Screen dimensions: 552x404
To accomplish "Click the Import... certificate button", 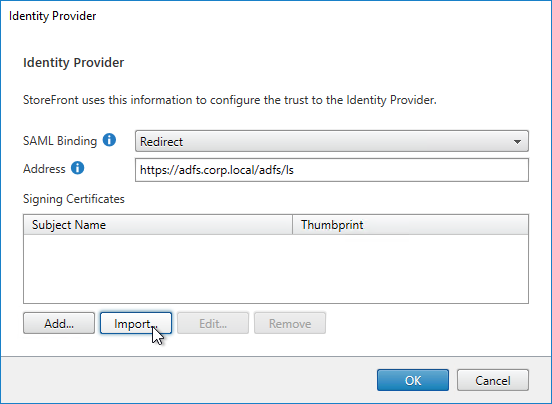I will pyautogui.click(x=136, y=323).
